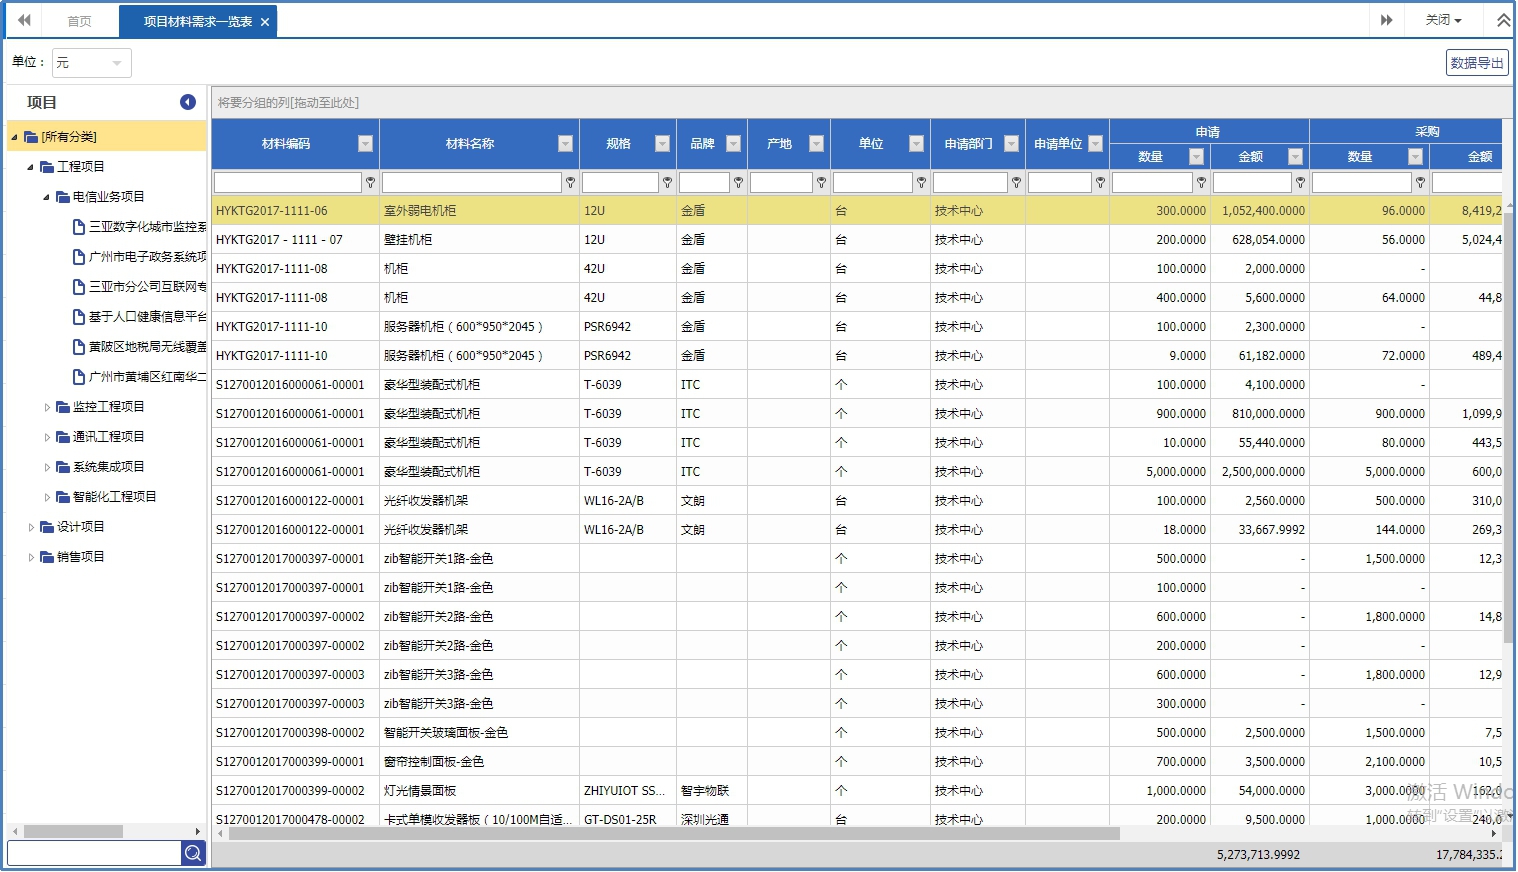Open the 关闭 menu
The image size is (1518, 872).
coord(1443,20)
